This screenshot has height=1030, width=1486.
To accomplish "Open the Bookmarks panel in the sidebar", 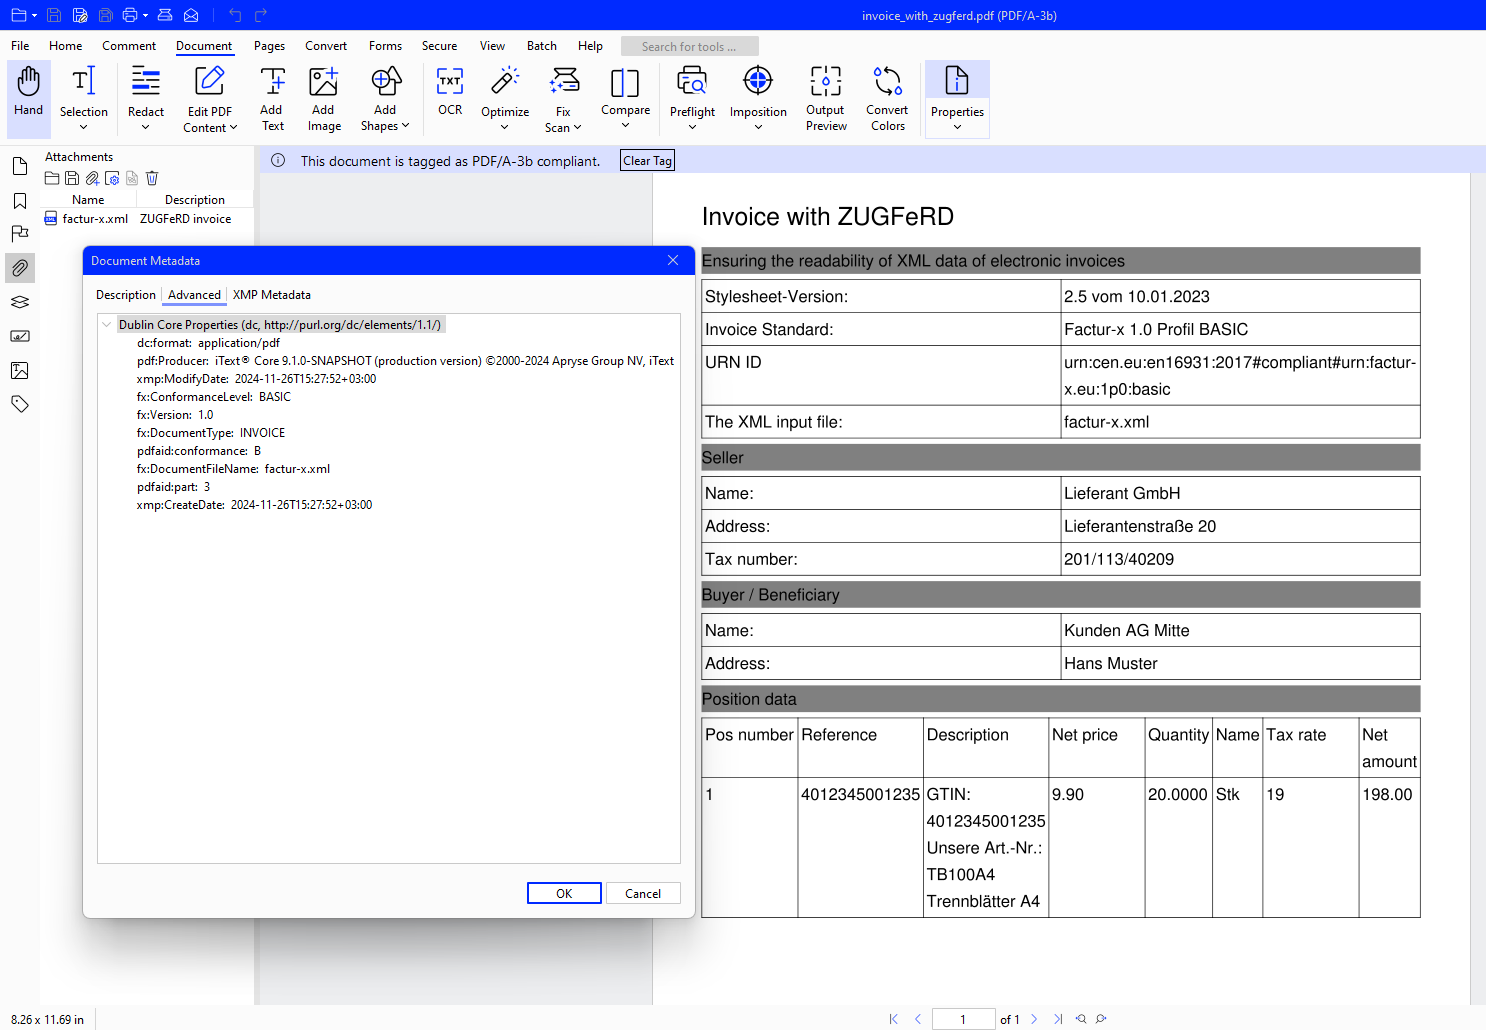I will click(x=20, y=200).
